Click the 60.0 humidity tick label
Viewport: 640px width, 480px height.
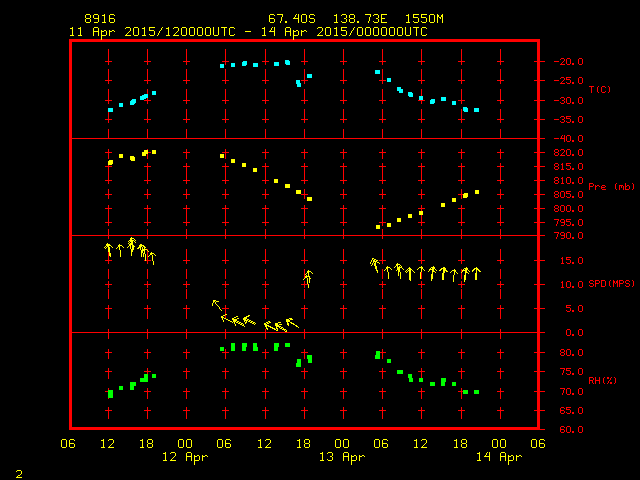(x=571, y=430)
